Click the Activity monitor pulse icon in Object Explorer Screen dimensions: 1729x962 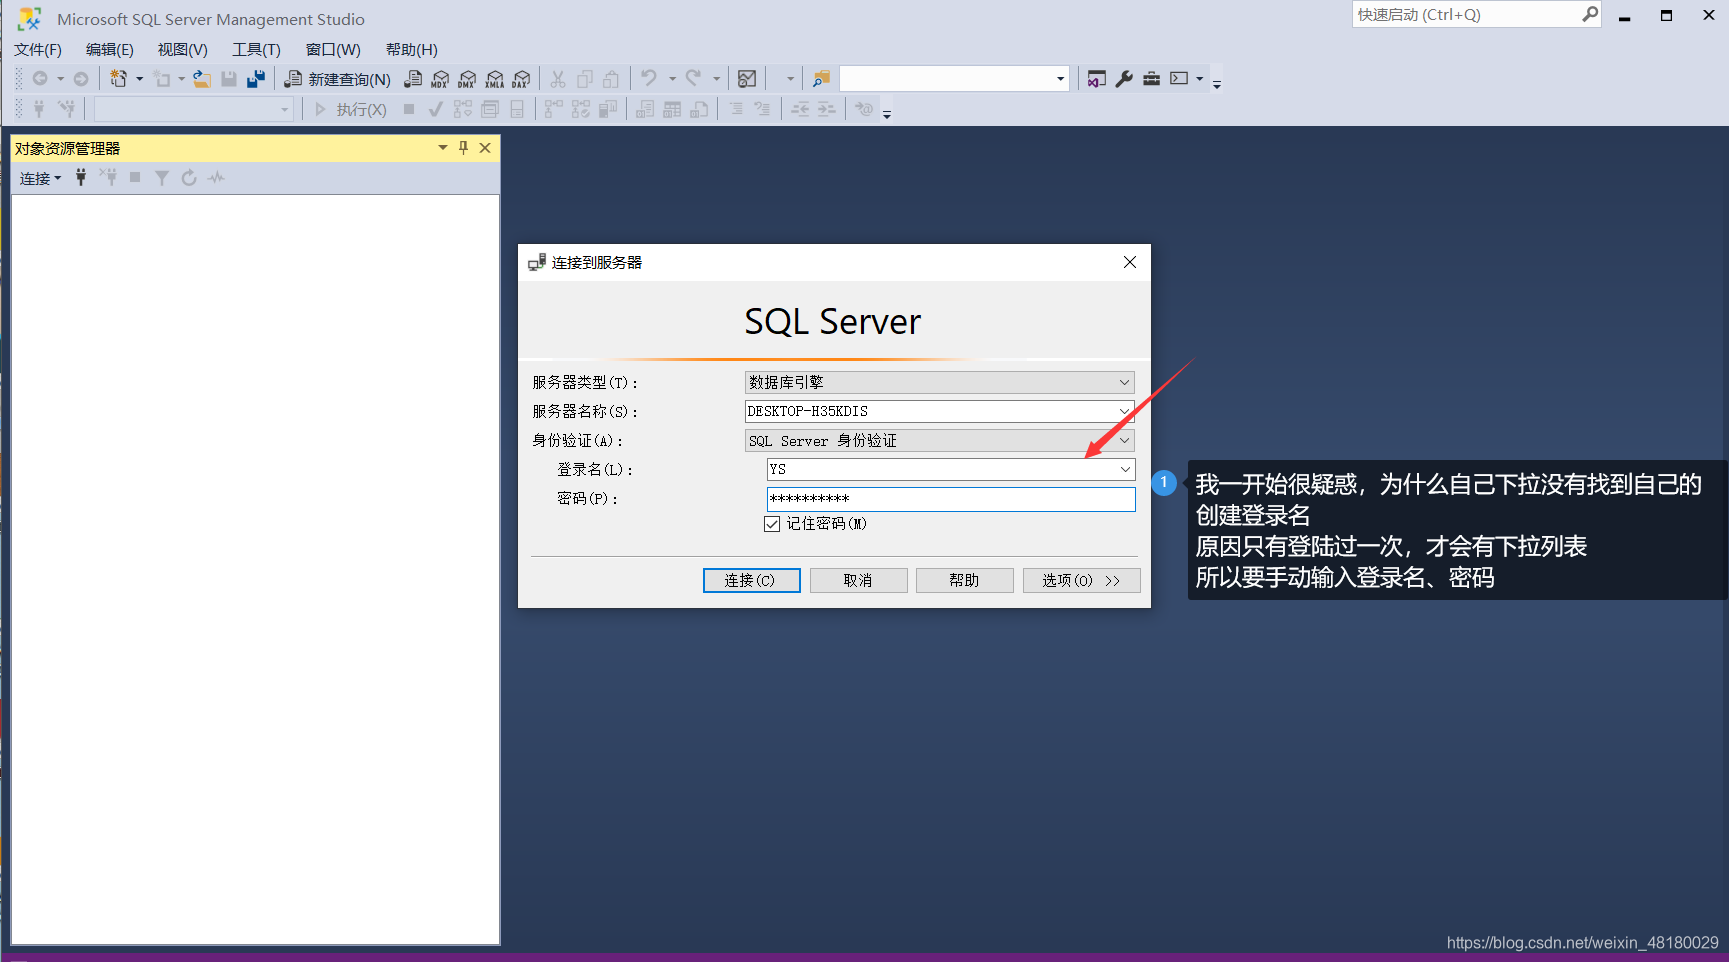(x=216, y=178)
